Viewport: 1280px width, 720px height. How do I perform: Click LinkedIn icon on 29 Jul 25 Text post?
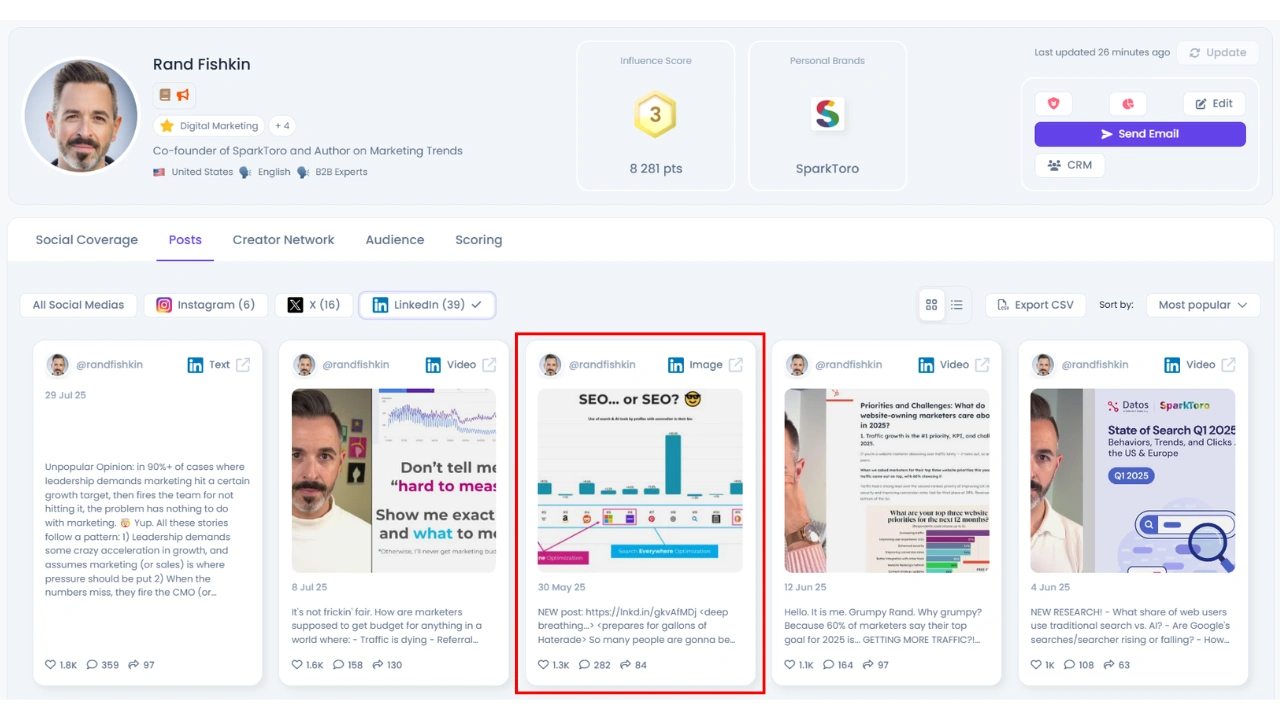pyautogui.click(x=195, y=365)
